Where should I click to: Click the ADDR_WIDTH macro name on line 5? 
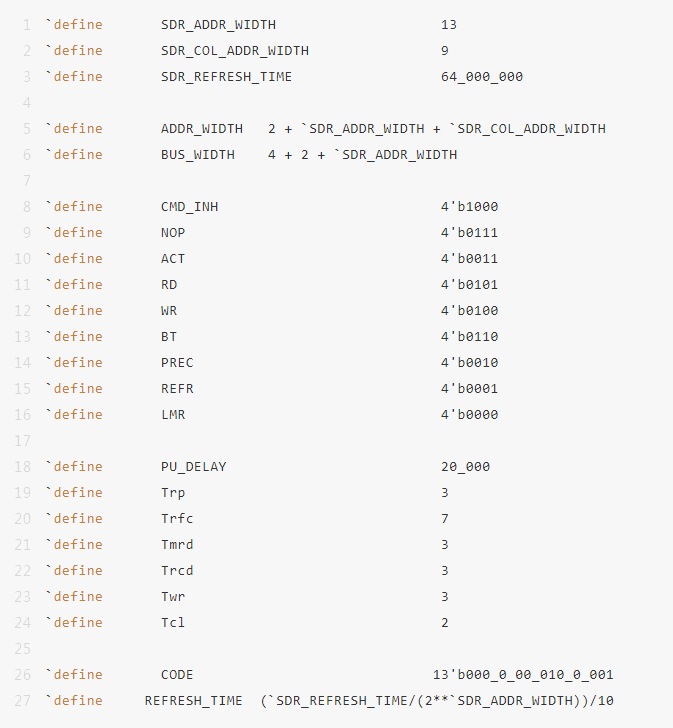coord(202,129)
